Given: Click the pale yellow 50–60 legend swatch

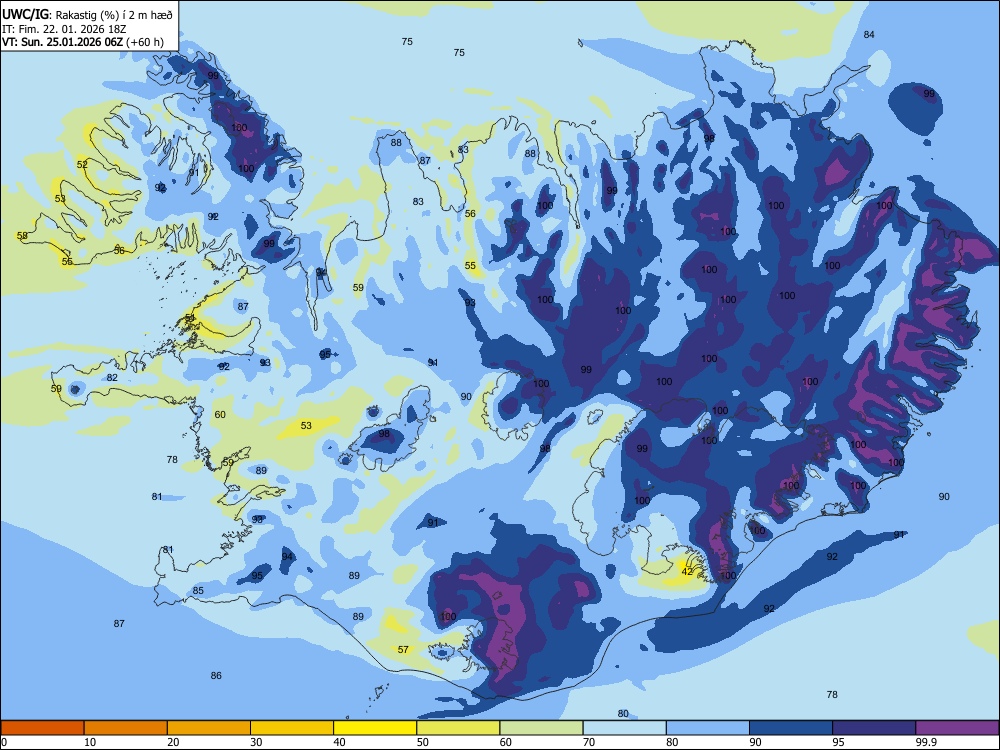Looking at the screenshot, I should (x=458, y=728).
